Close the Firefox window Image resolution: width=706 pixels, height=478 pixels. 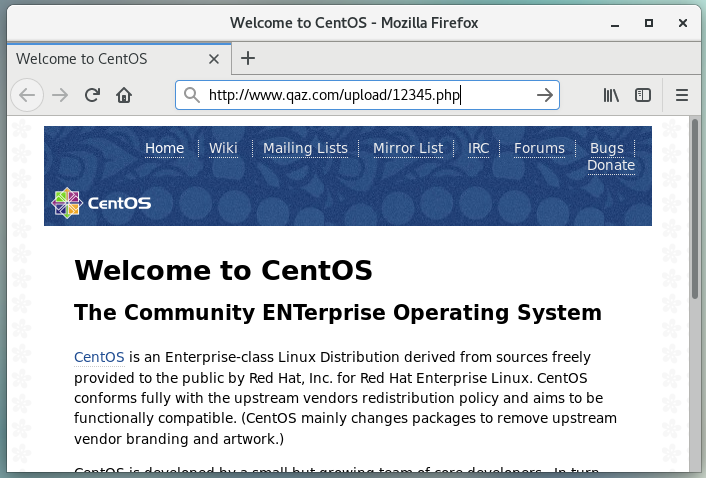click(x=683, y=23)
